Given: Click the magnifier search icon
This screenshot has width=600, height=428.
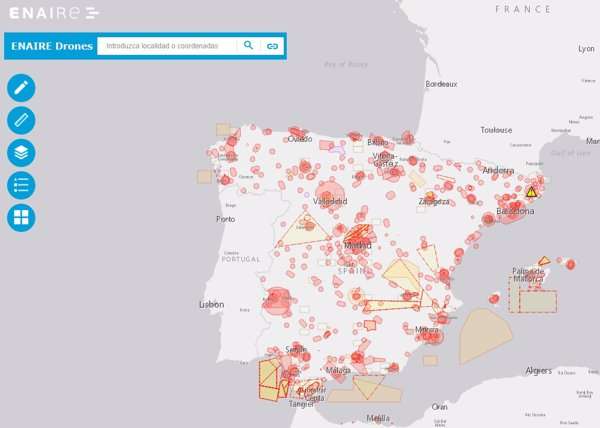Looking at the screenshot, I should (x=249, y=46).
